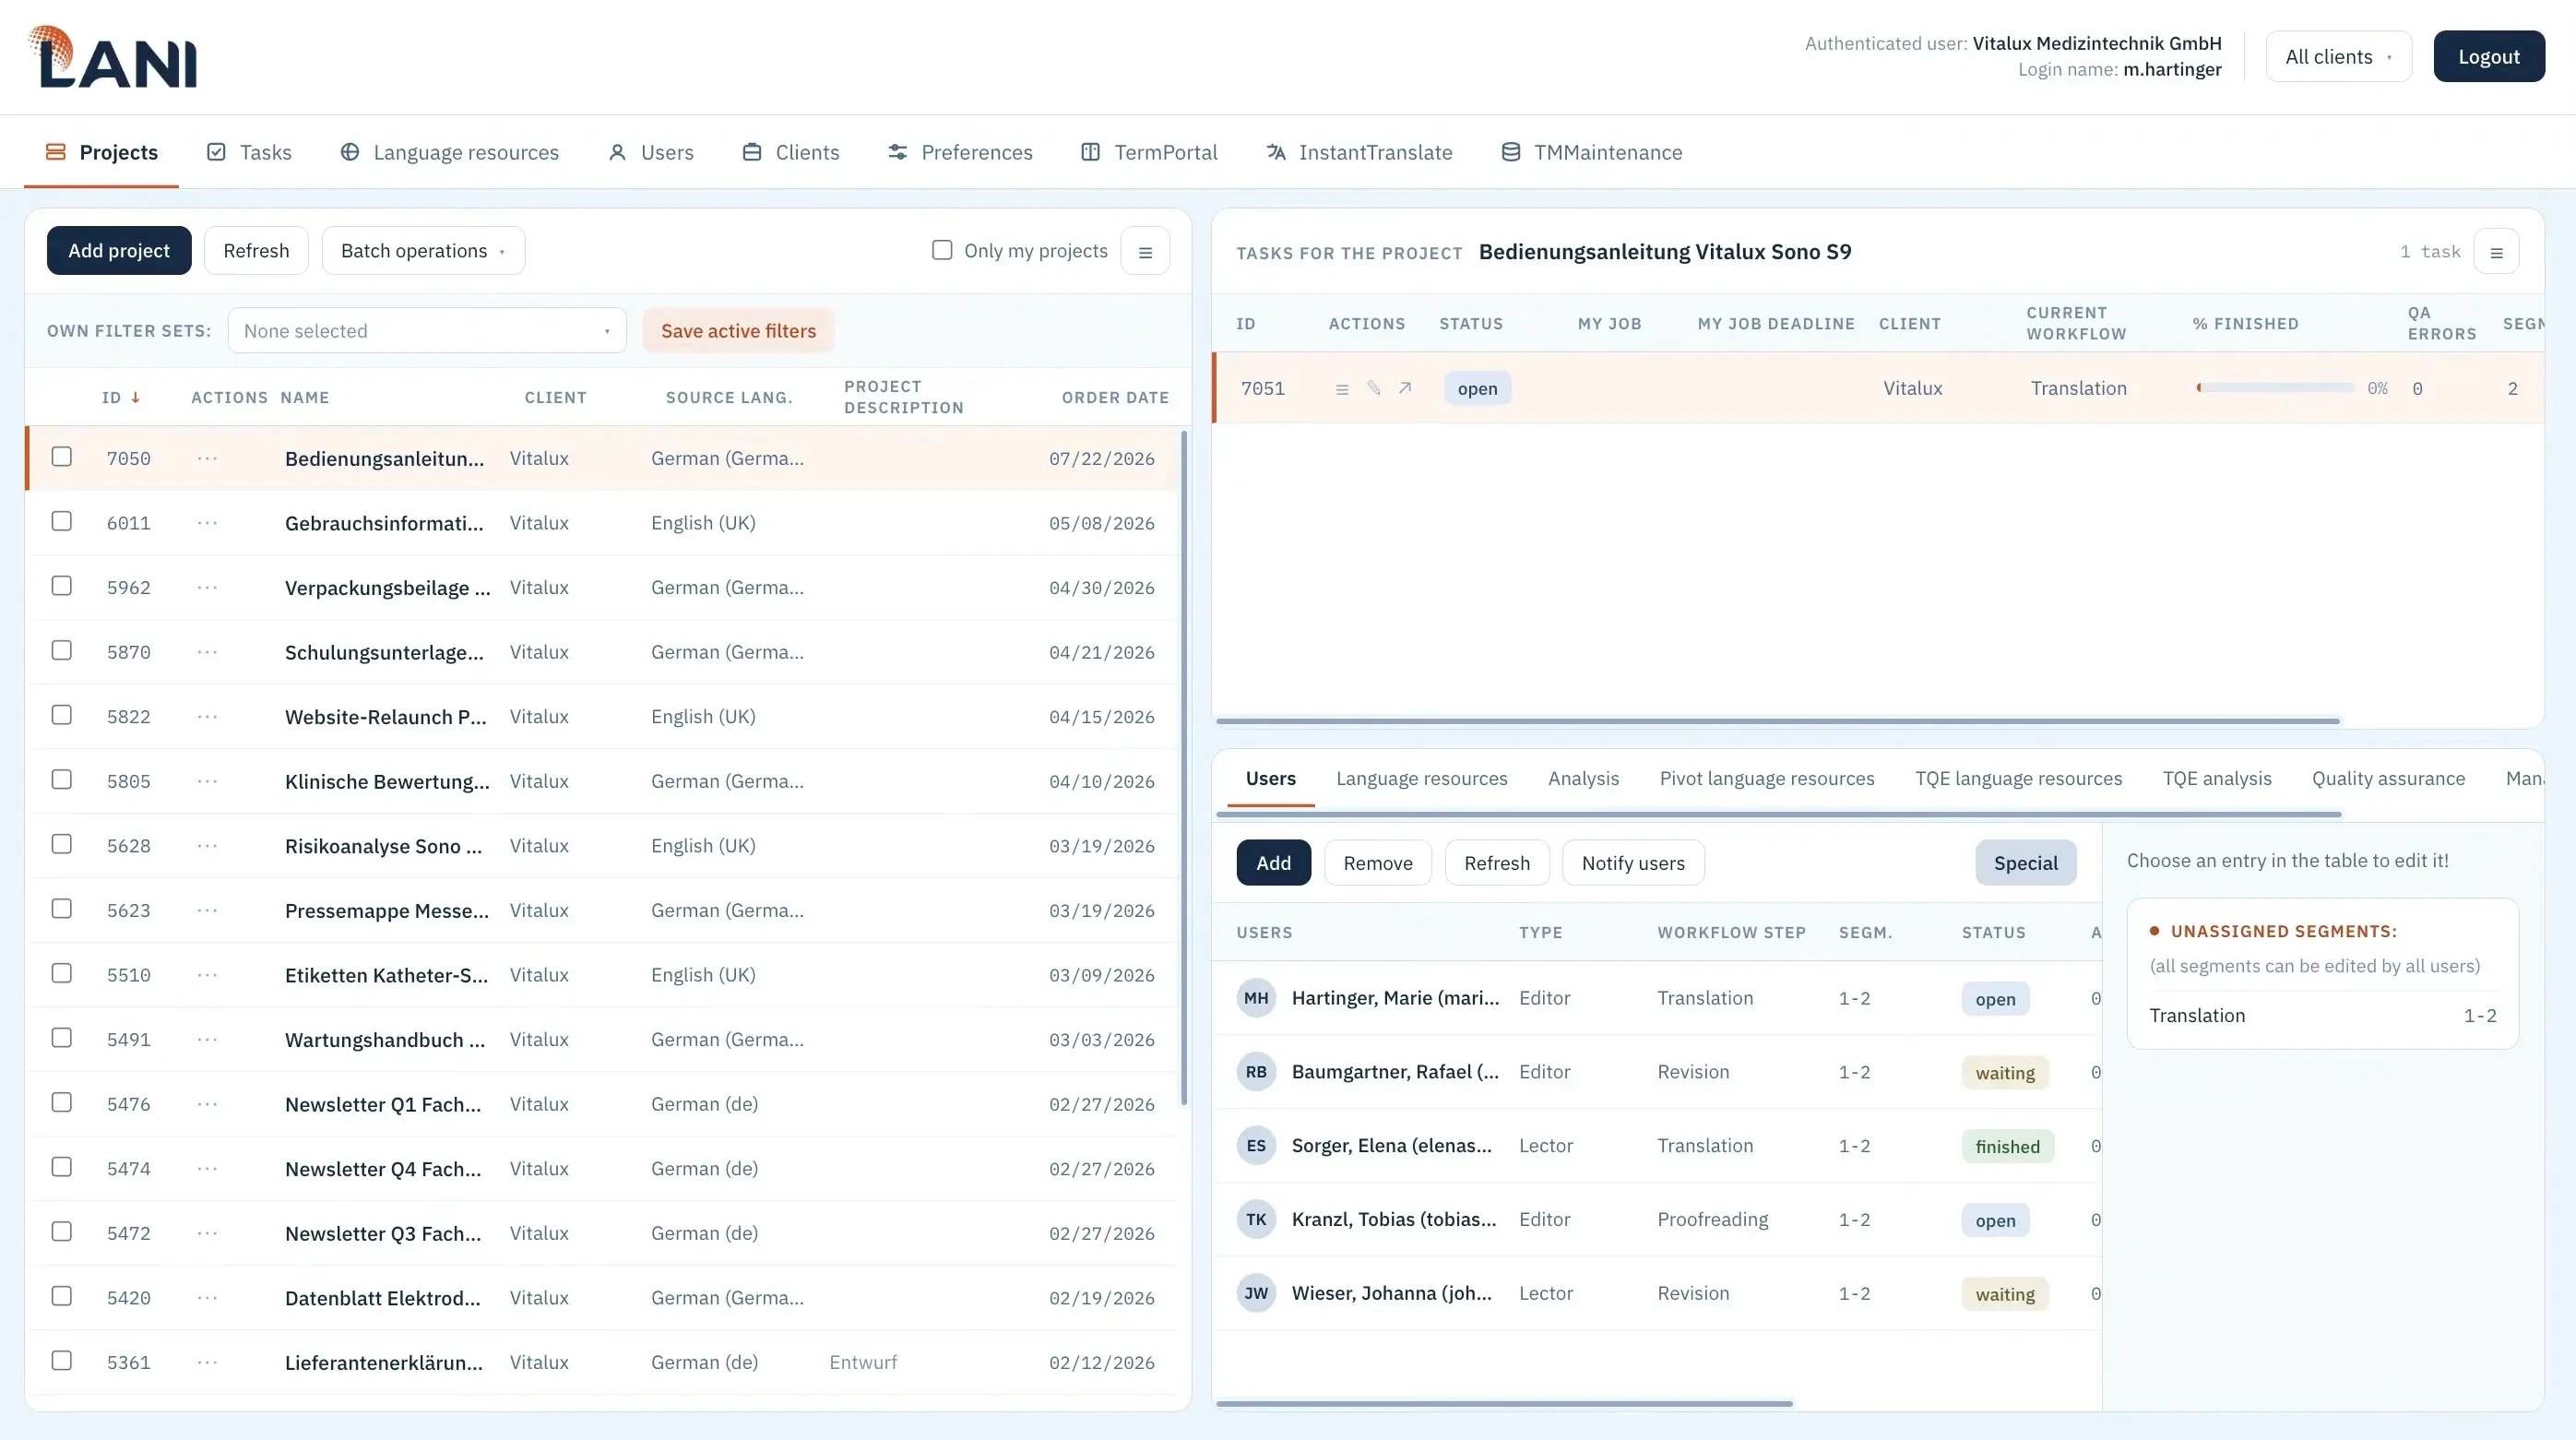Expand the actions menu for project 5491
This screenshot has height=1440, width=2576.
click(207, 1040)
